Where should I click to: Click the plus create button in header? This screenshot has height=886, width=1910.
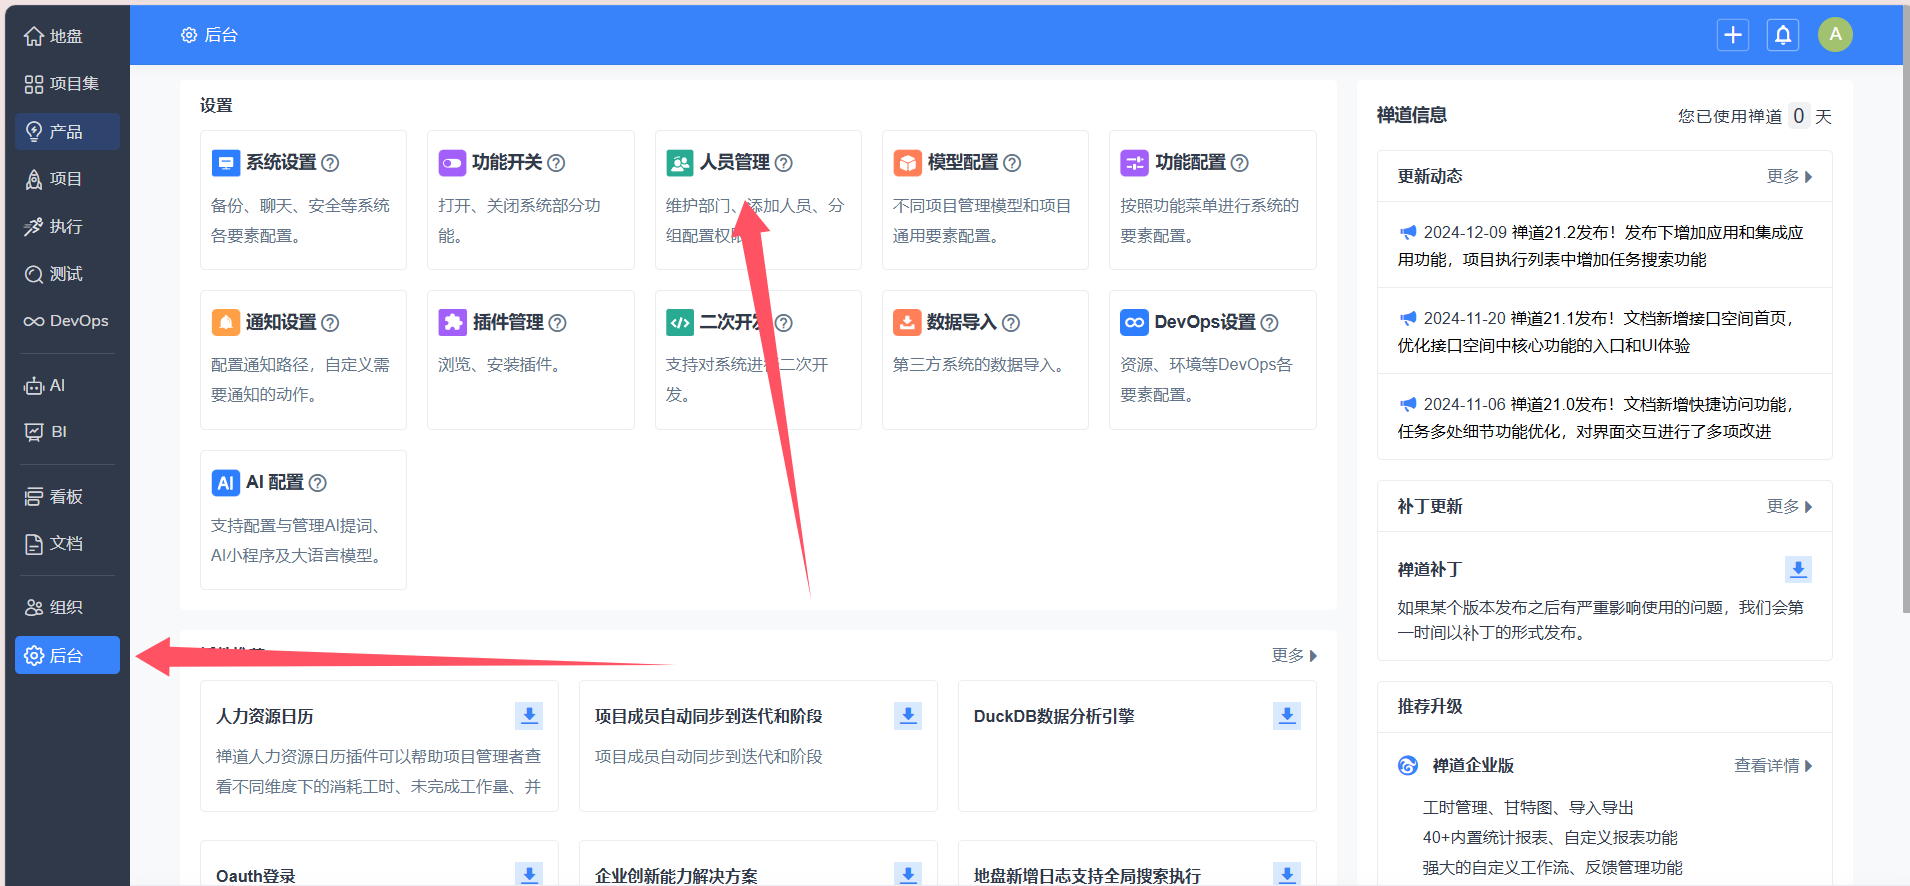click(1733, 35)
